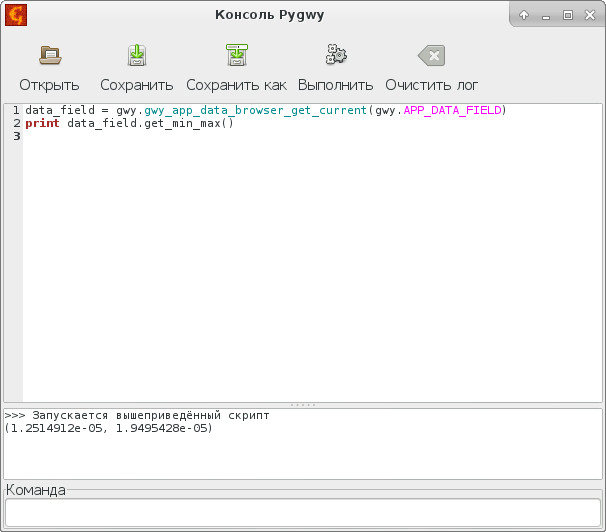
Task: Click the print keyword on line 2
Action: tap(42, 124)
